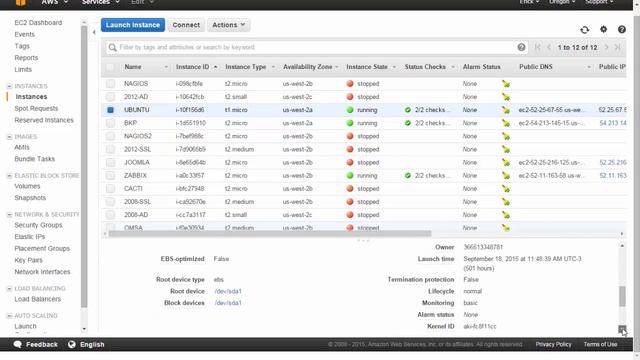Click the alarm icon for ZABBIX row
Image resolution: width=640 pixels, height=360 pixels.
click(x=506, y=176)
